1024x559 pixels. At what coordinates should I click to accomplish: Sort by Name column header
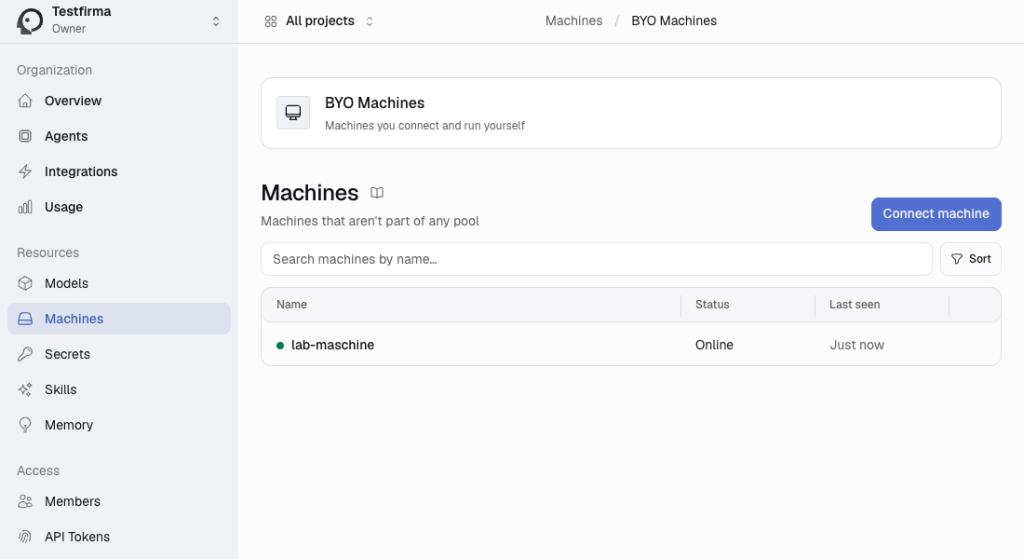pos(291,304)
